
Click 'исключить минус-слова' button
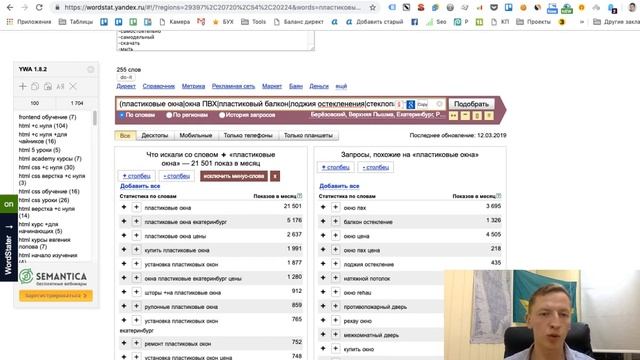(x=234, y=176)
